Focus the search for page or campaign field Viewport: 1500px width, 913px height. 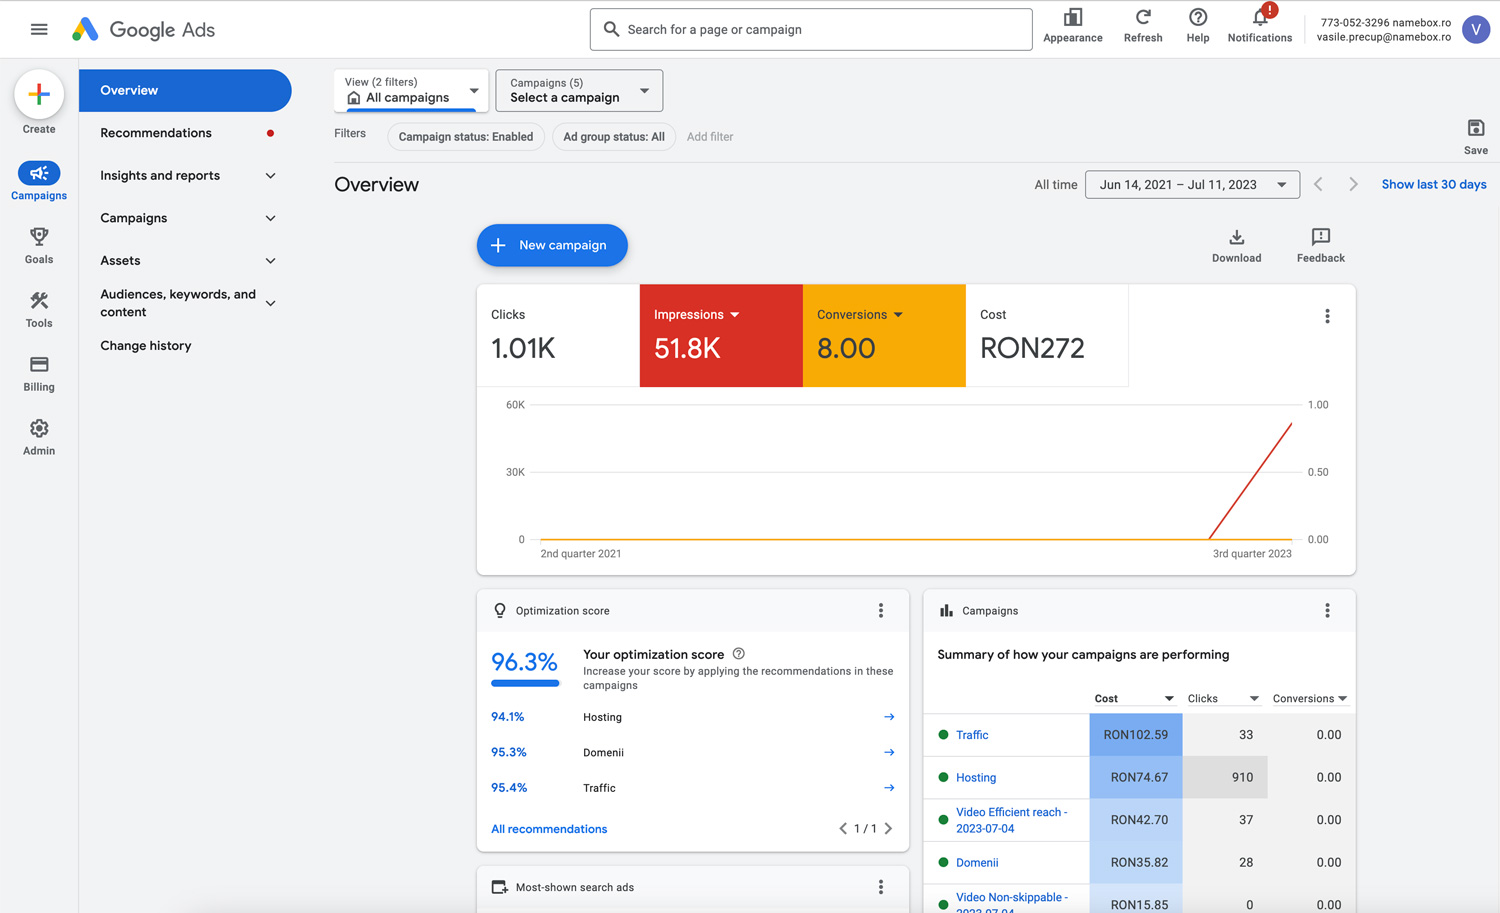(x=811, y=30)
